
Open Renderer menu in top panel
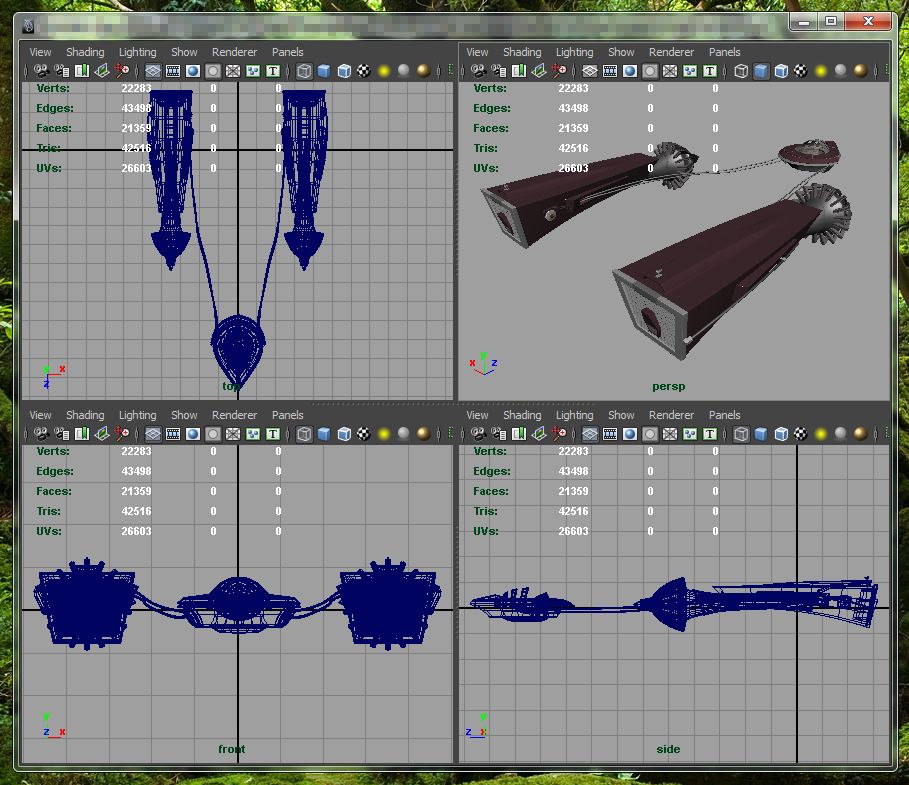coord(234,52)
